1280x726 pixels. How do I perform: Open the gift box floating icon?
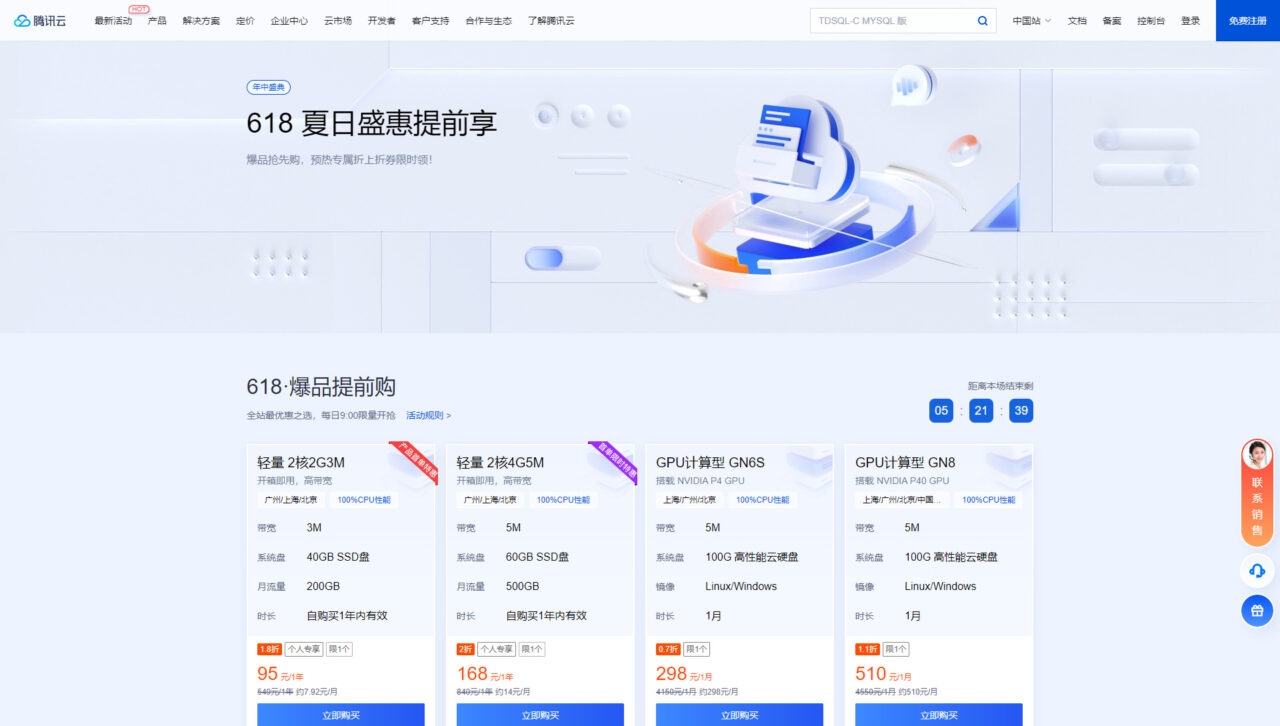(x=1257, y=610)
